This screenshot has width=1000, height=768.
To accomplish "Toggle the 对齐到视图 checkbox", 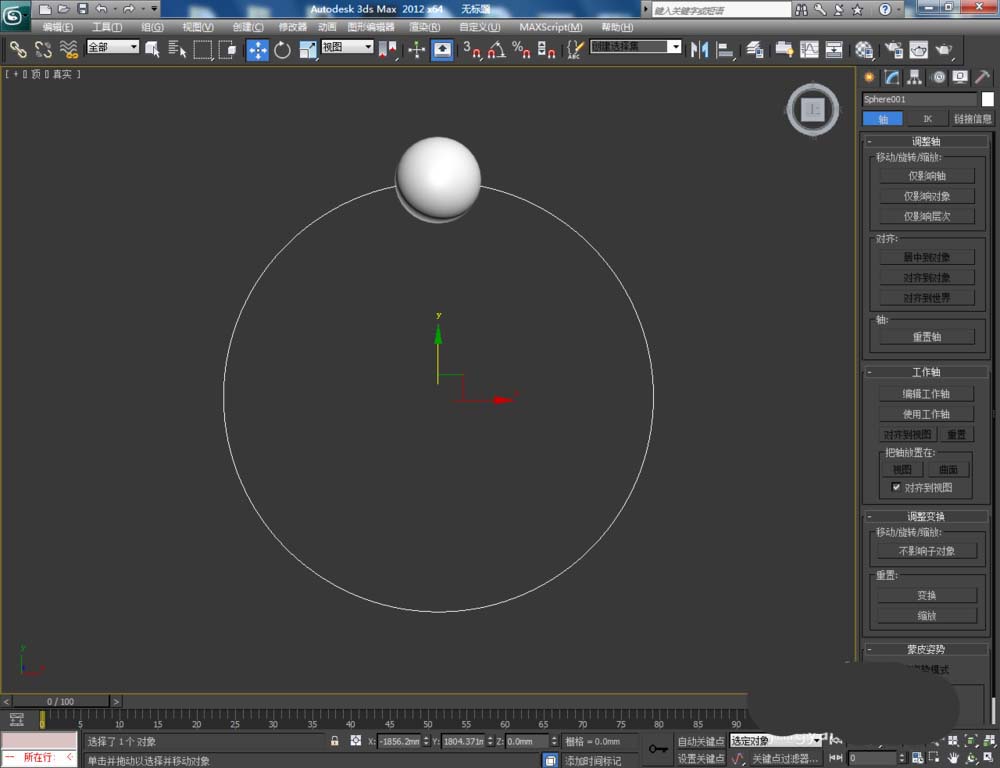I will (897, 488).
